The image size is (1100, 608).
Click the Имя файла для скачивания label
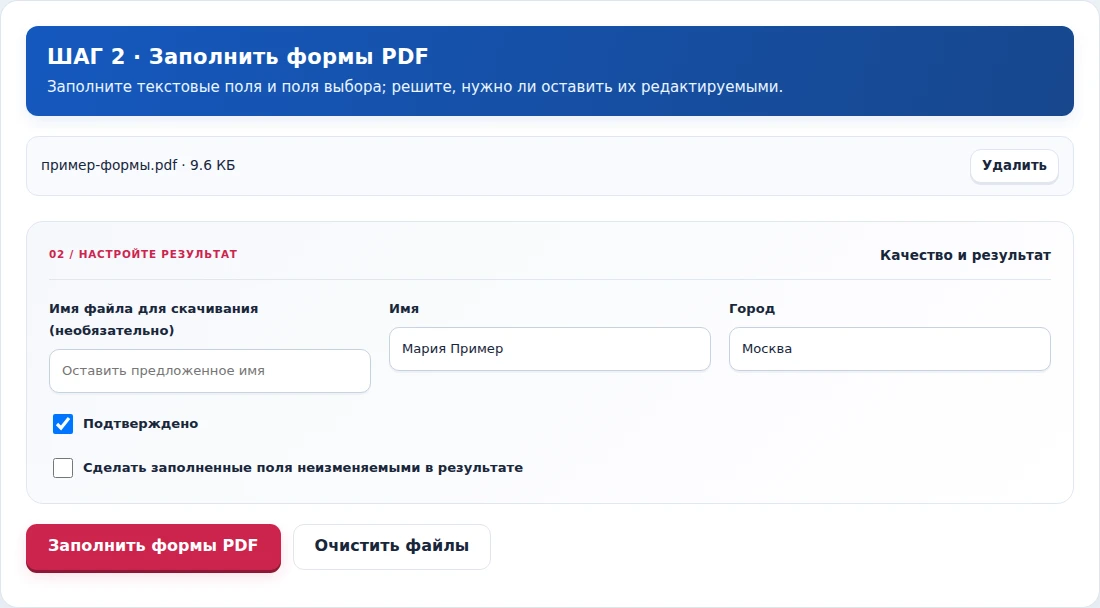[154, 319]
